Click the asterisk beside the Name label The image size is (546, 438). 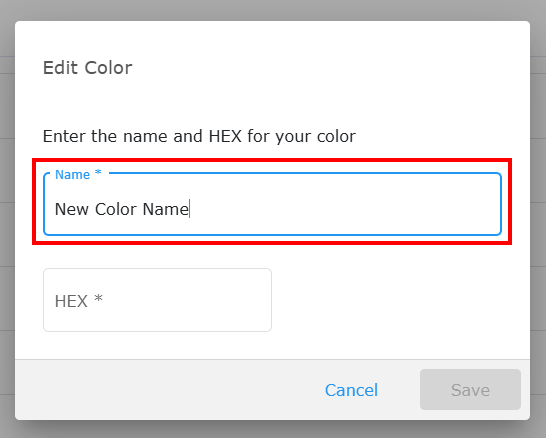[98, 172]
